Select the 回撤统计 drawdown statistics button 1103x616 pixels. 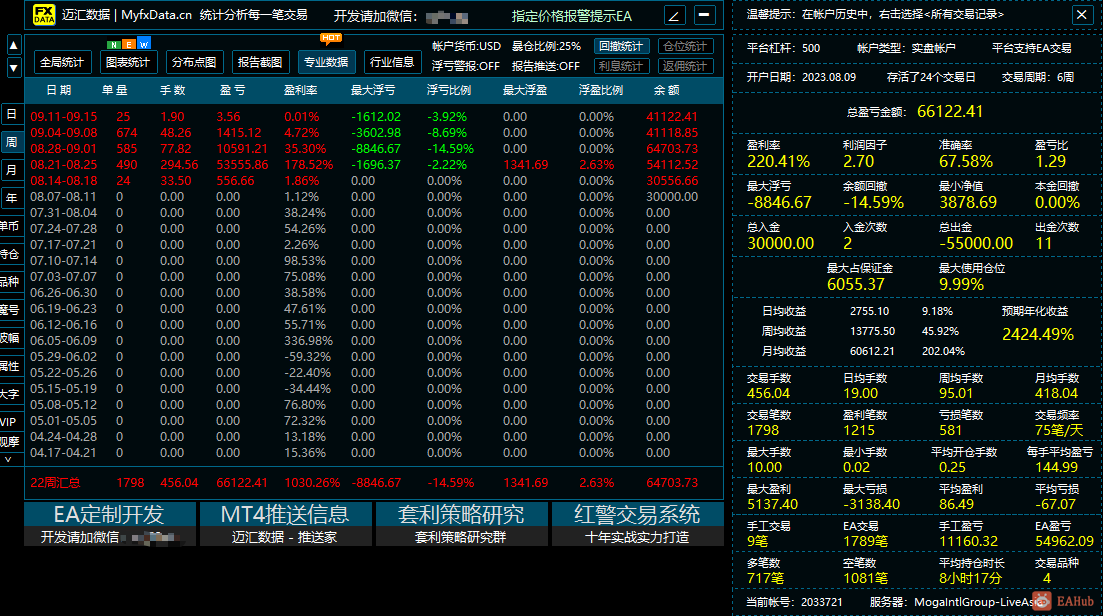(621, 46)
